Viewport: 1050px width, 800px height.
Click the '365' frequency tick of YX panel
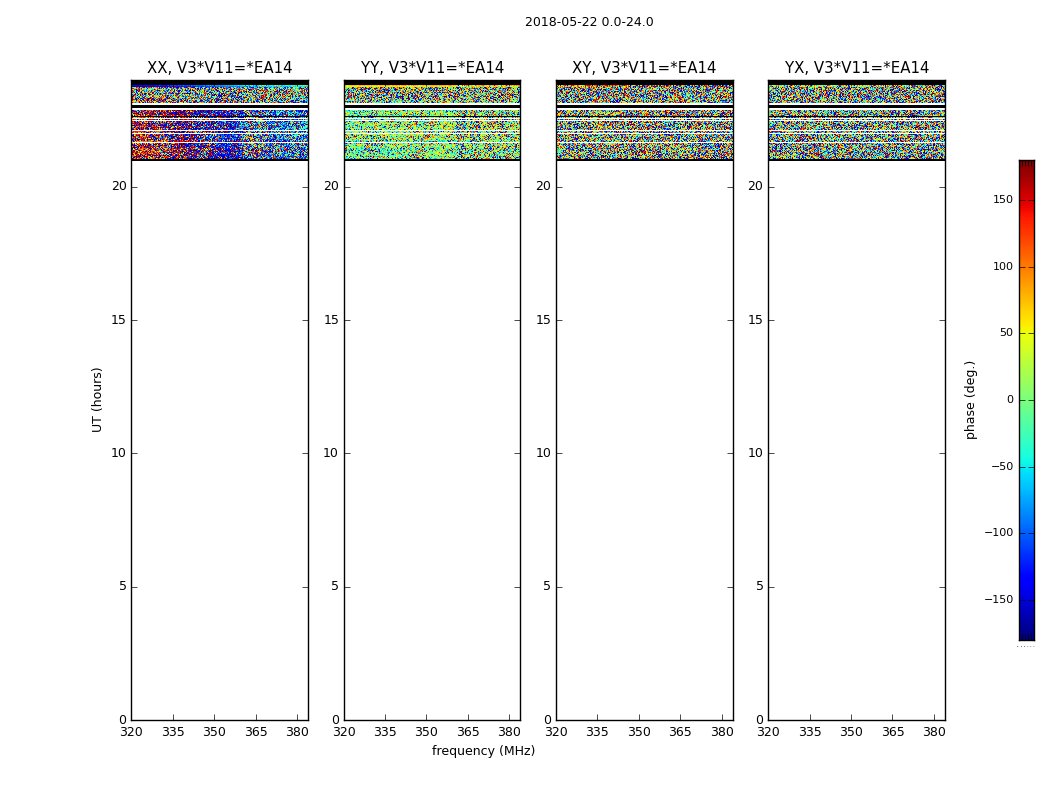[893, 732]
